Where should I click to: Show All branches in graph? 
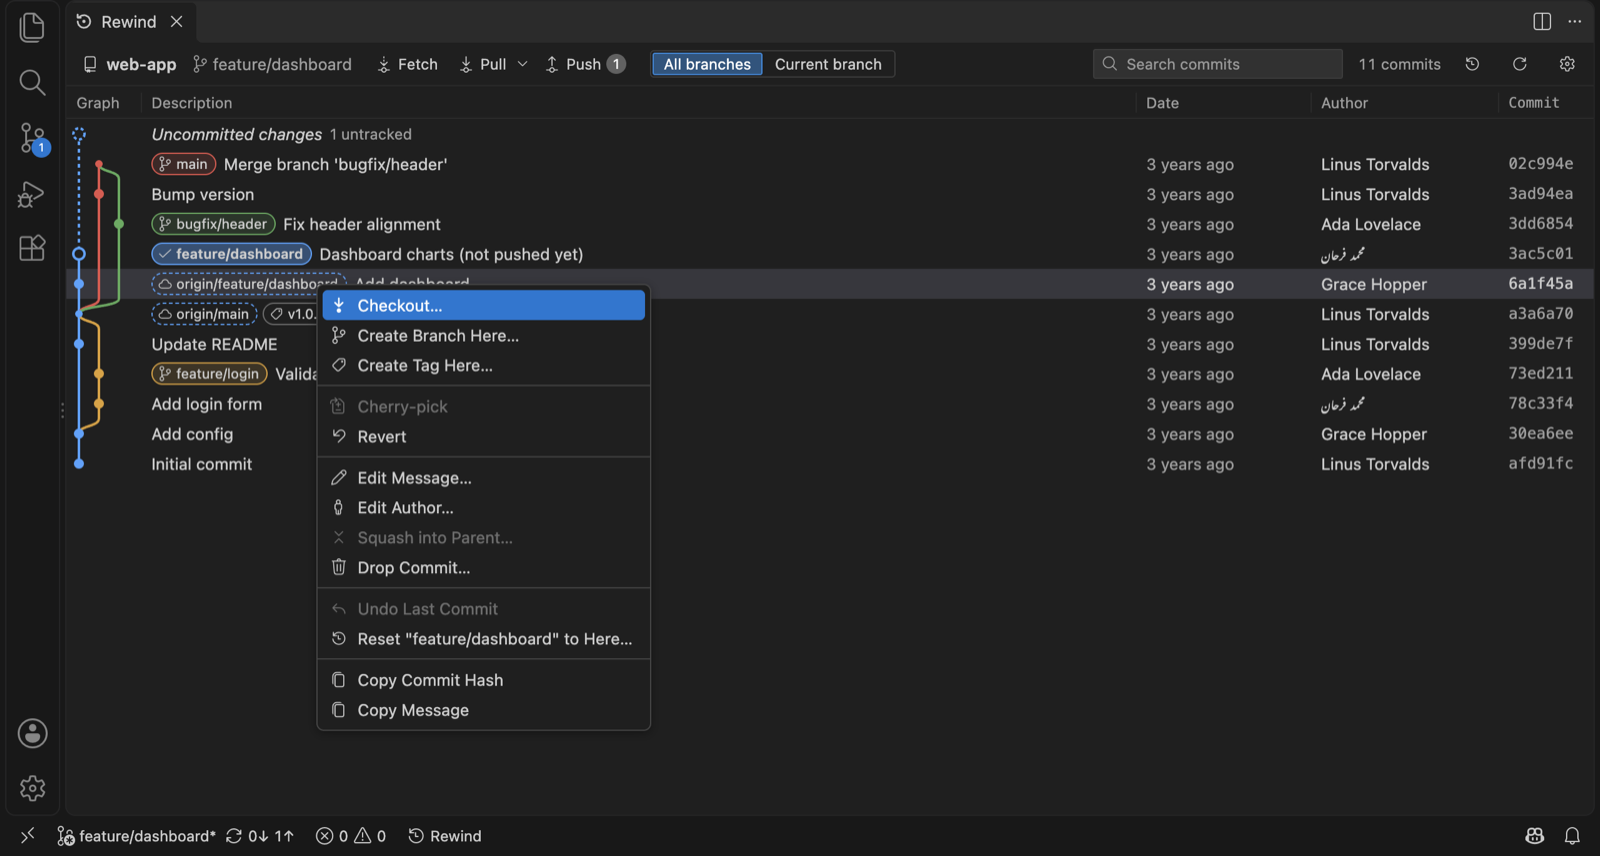click(x=707, y=64)
